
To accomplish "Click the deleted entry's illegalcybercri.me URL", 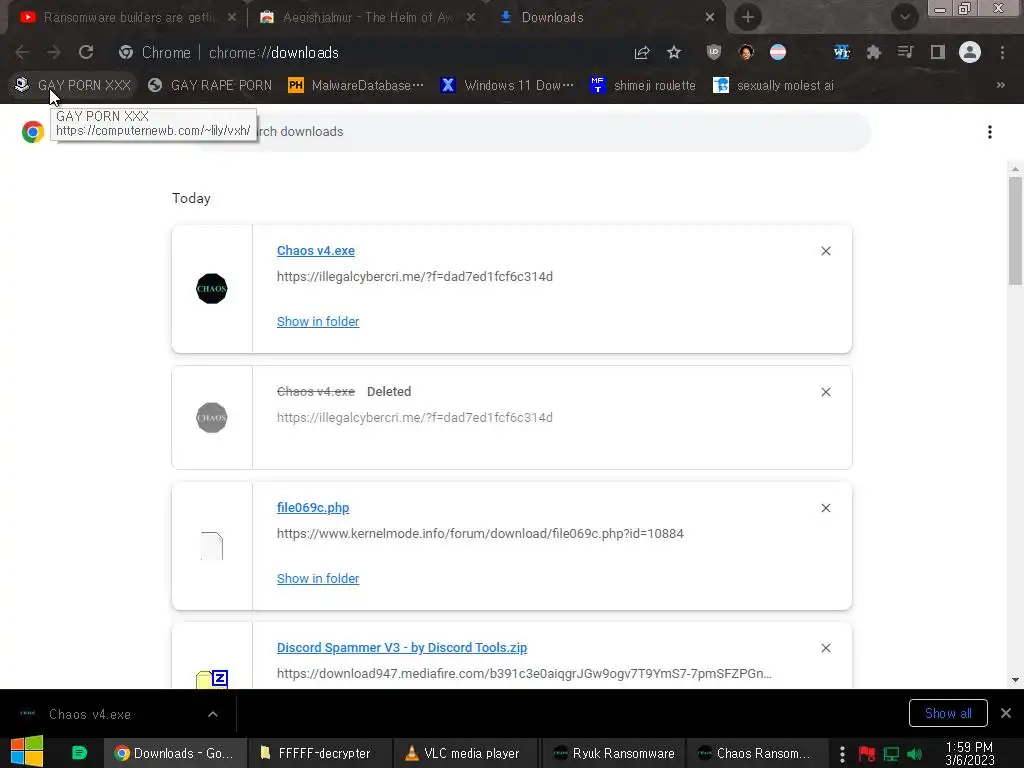I will [415, 418].
